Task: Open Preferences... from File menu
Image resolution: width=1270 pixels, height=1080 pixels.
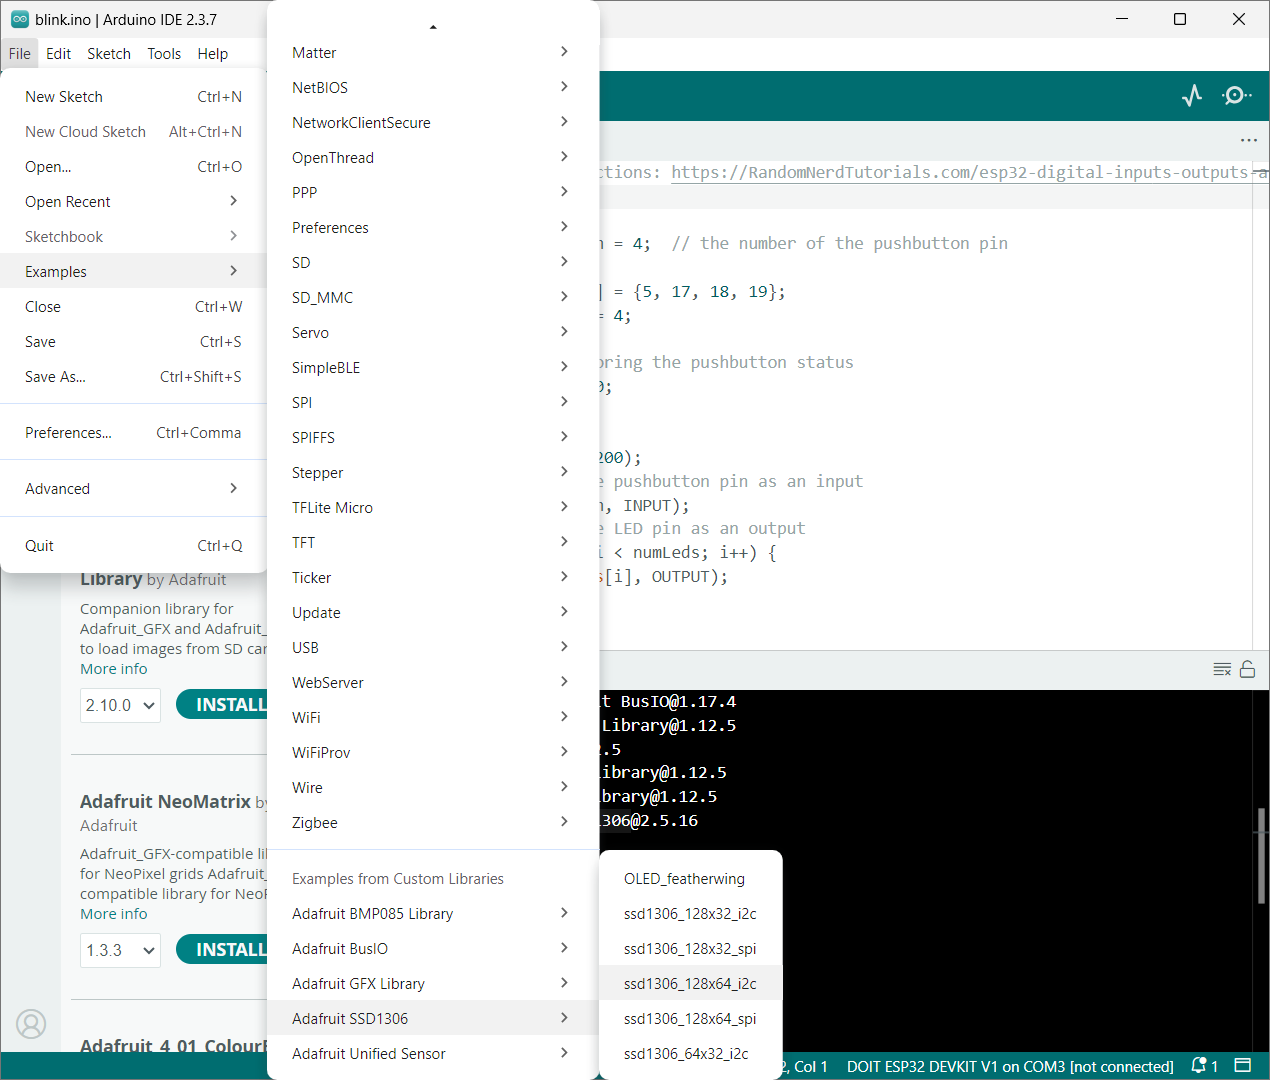Action: point(134,433)
